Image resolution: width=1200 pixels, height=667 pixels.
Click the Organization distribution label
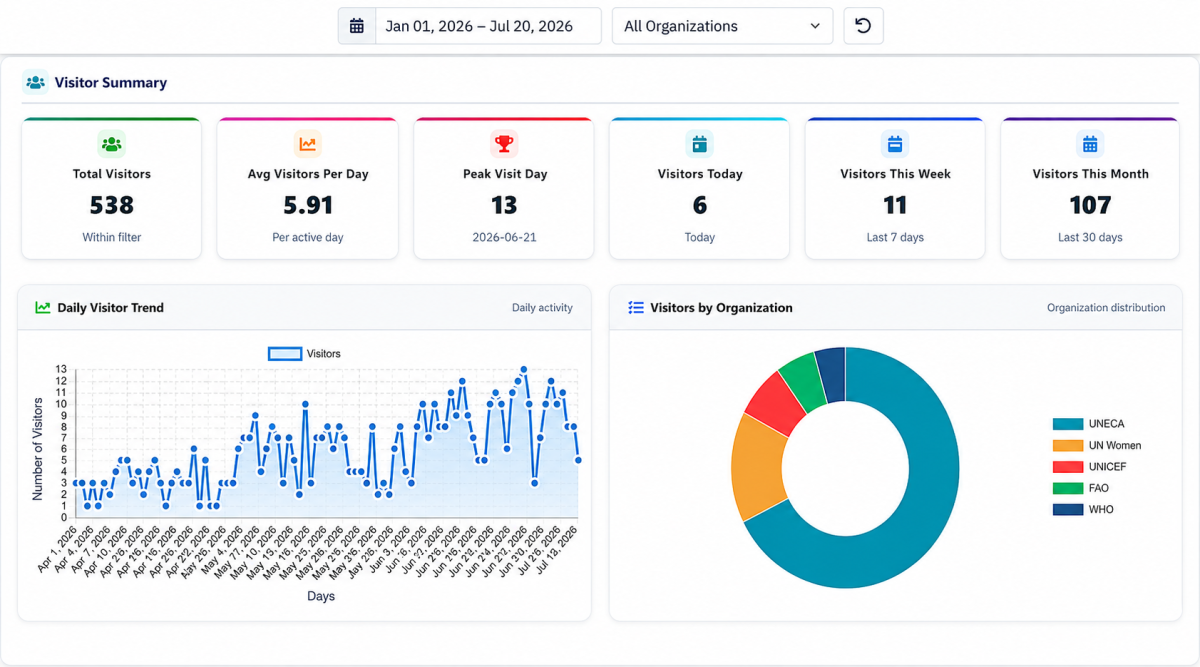pos(1106,308)
